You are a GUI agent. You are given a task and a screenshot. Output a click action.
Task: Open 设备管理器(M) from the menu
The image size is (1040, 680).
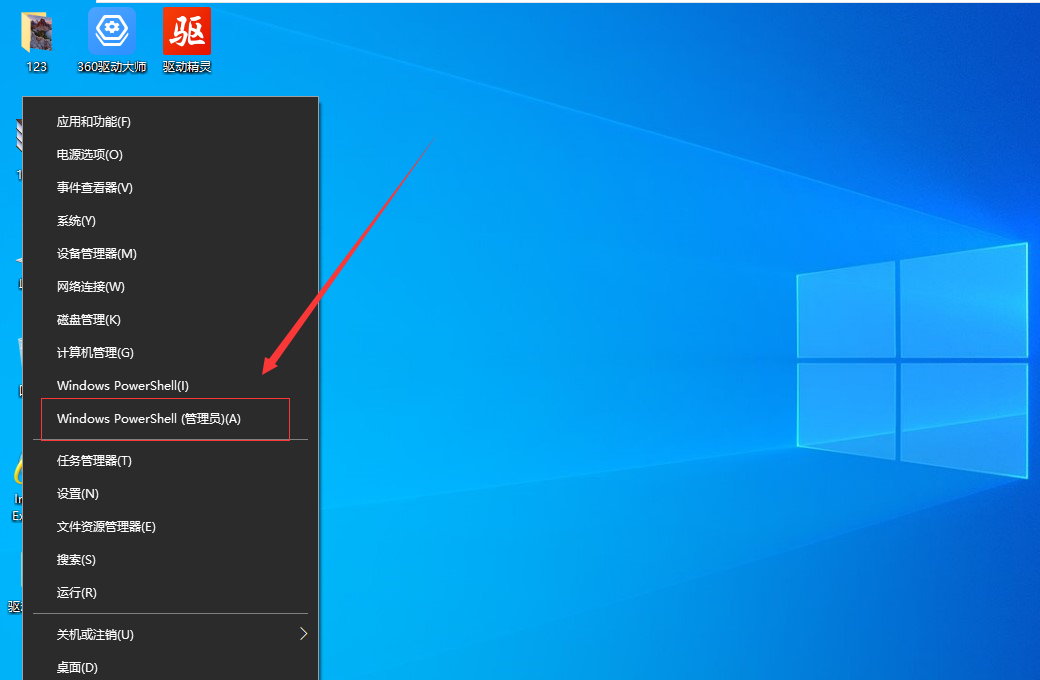[x=97, y=254]
